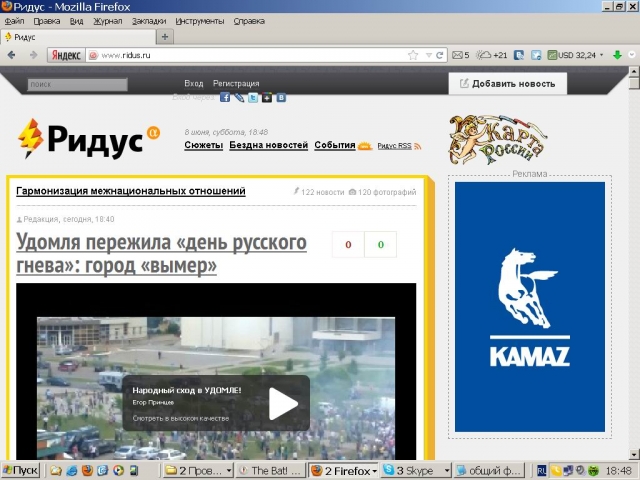Open the Firefox taskbar group dropdown
This screenshot has height=480, width=640.
[x=375, y=470]
